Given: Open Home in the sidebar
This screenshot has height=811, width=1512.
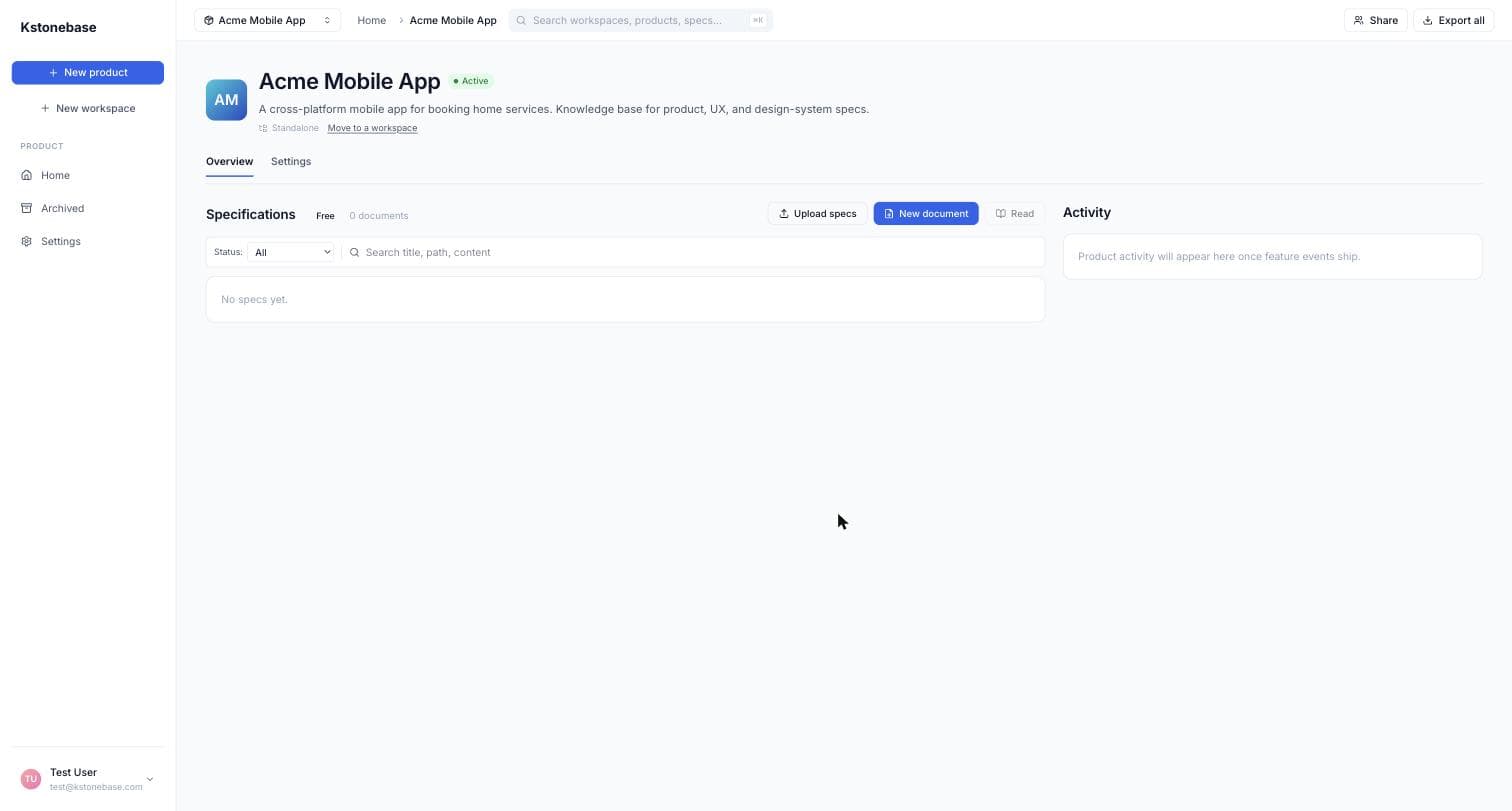Looking at the screenshot, I should (x=88, y=175).
